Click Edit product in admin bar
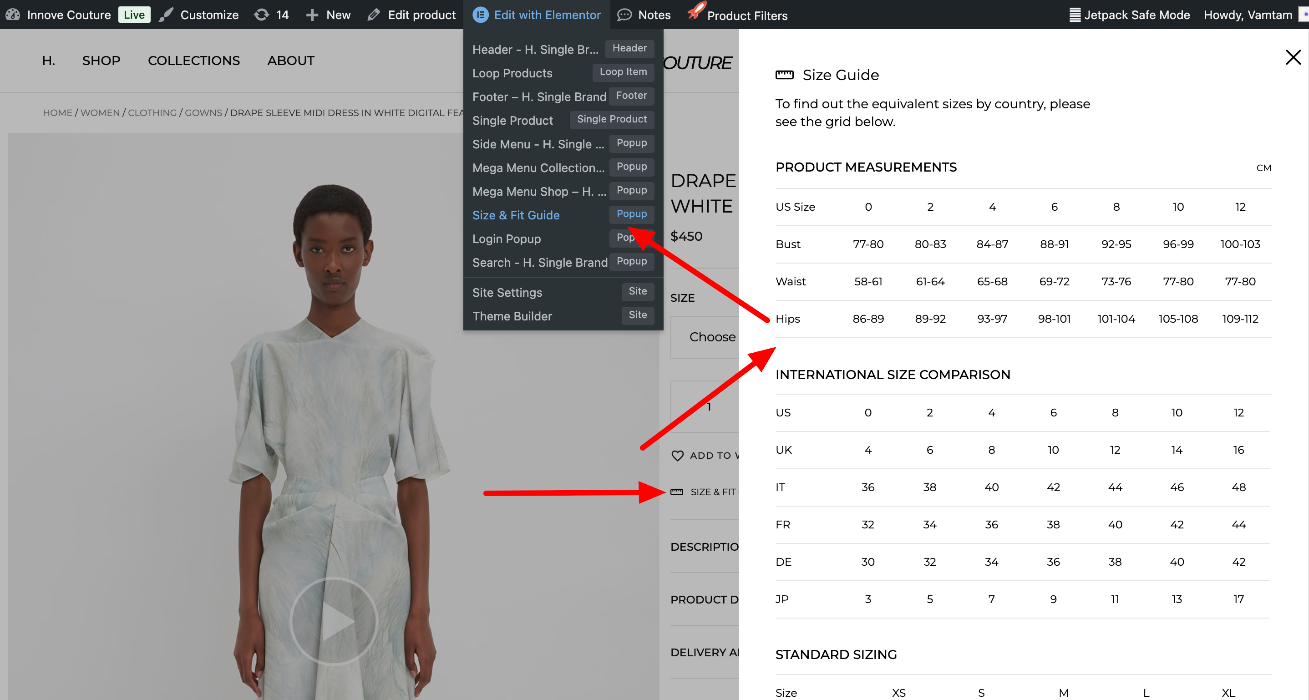Image resolution: width=1309 pixels, height=700 pixels. click(x=411, y=15)
